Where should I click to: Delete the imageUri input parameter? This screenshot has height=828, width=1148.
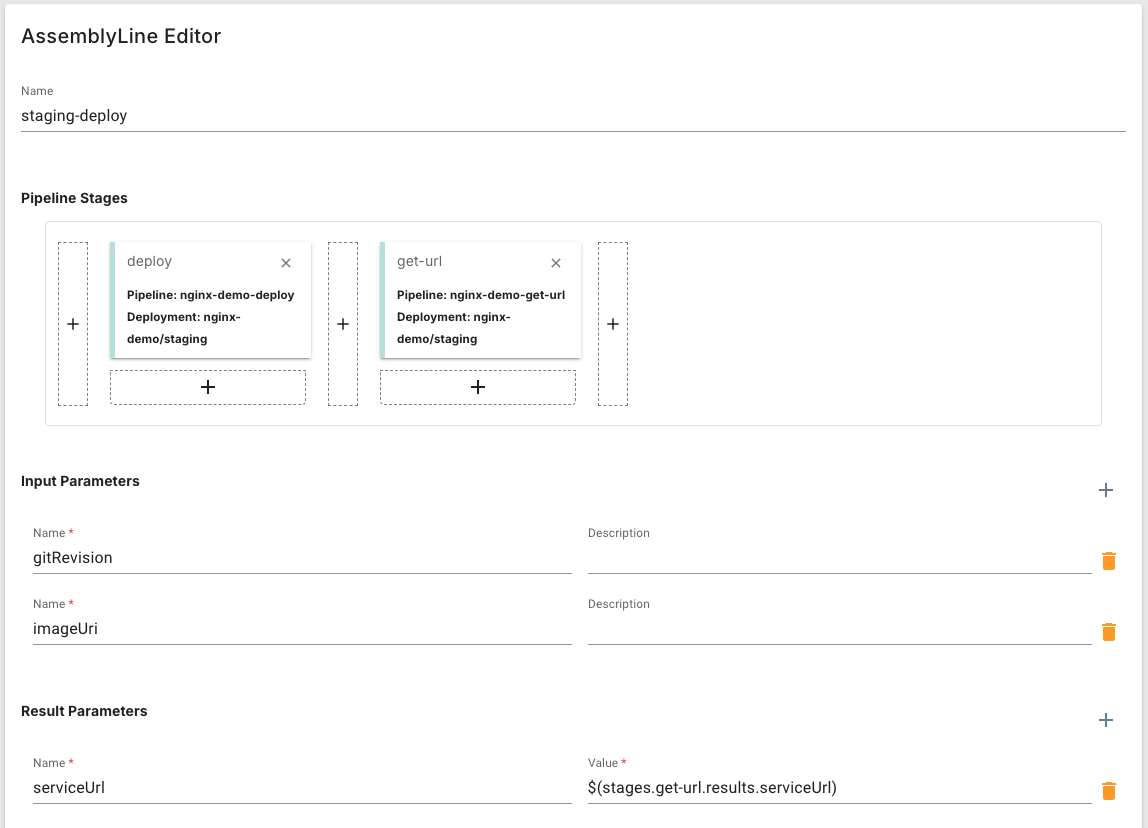1108,632
